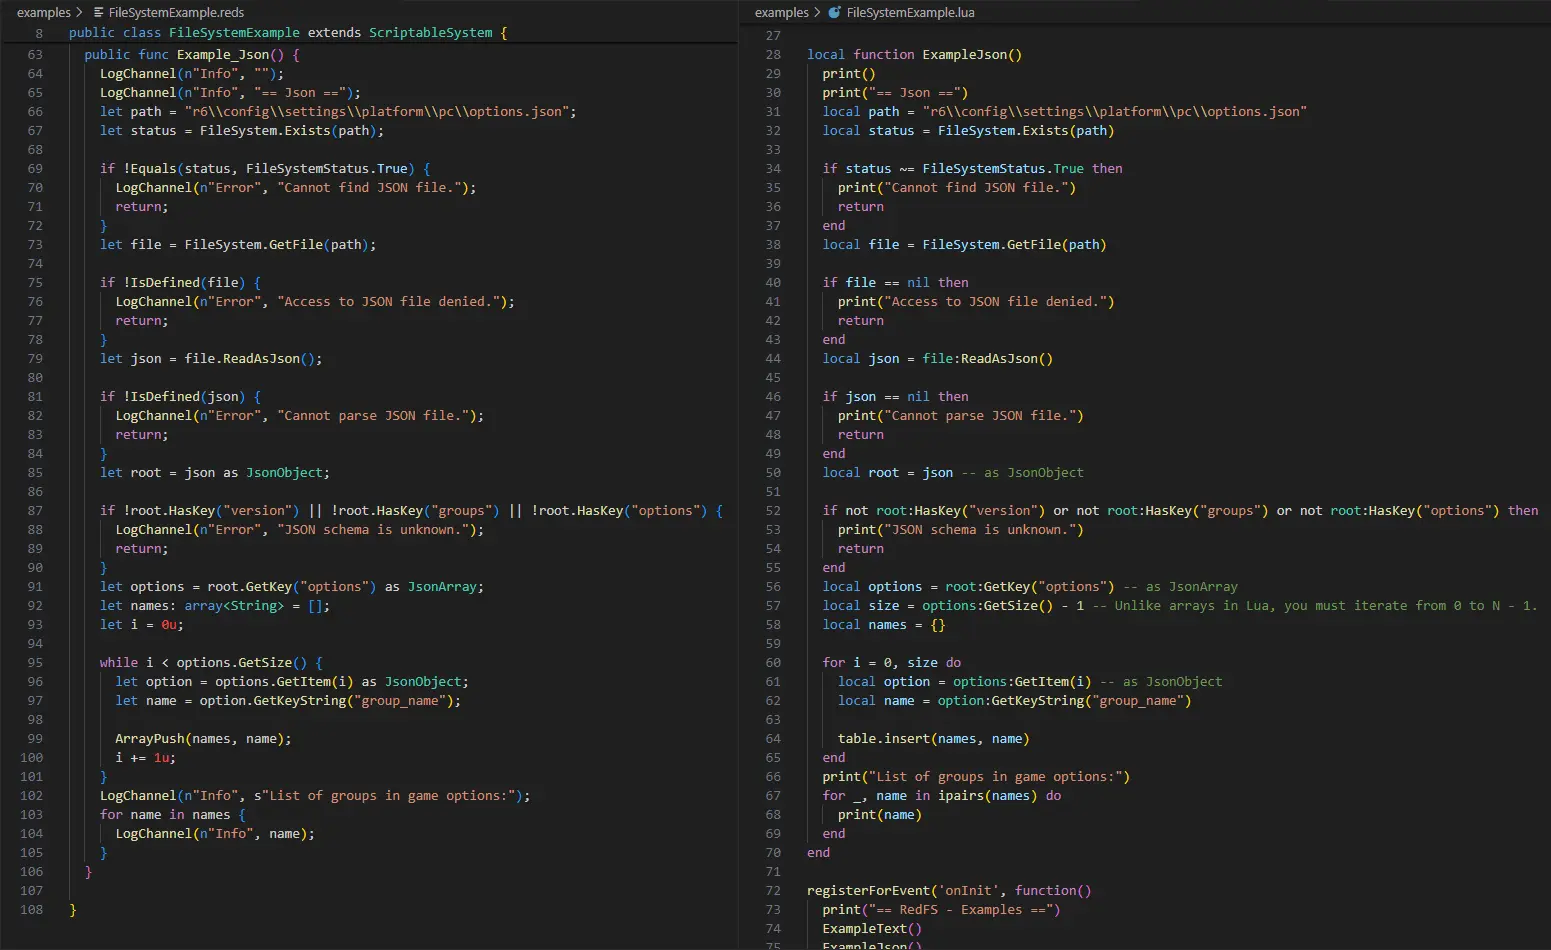Click 'registerForEvent' on Lua line 72
The height and width of the screenshot is (950, 1551).
pos(869,891)
